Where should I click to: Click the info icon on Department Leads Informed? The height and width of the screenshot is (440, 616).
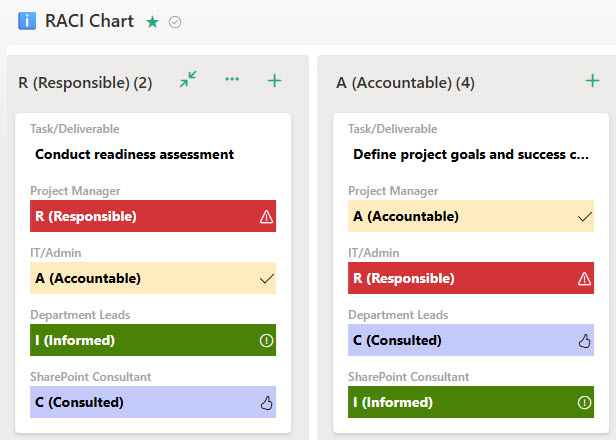tap(266, 341)
